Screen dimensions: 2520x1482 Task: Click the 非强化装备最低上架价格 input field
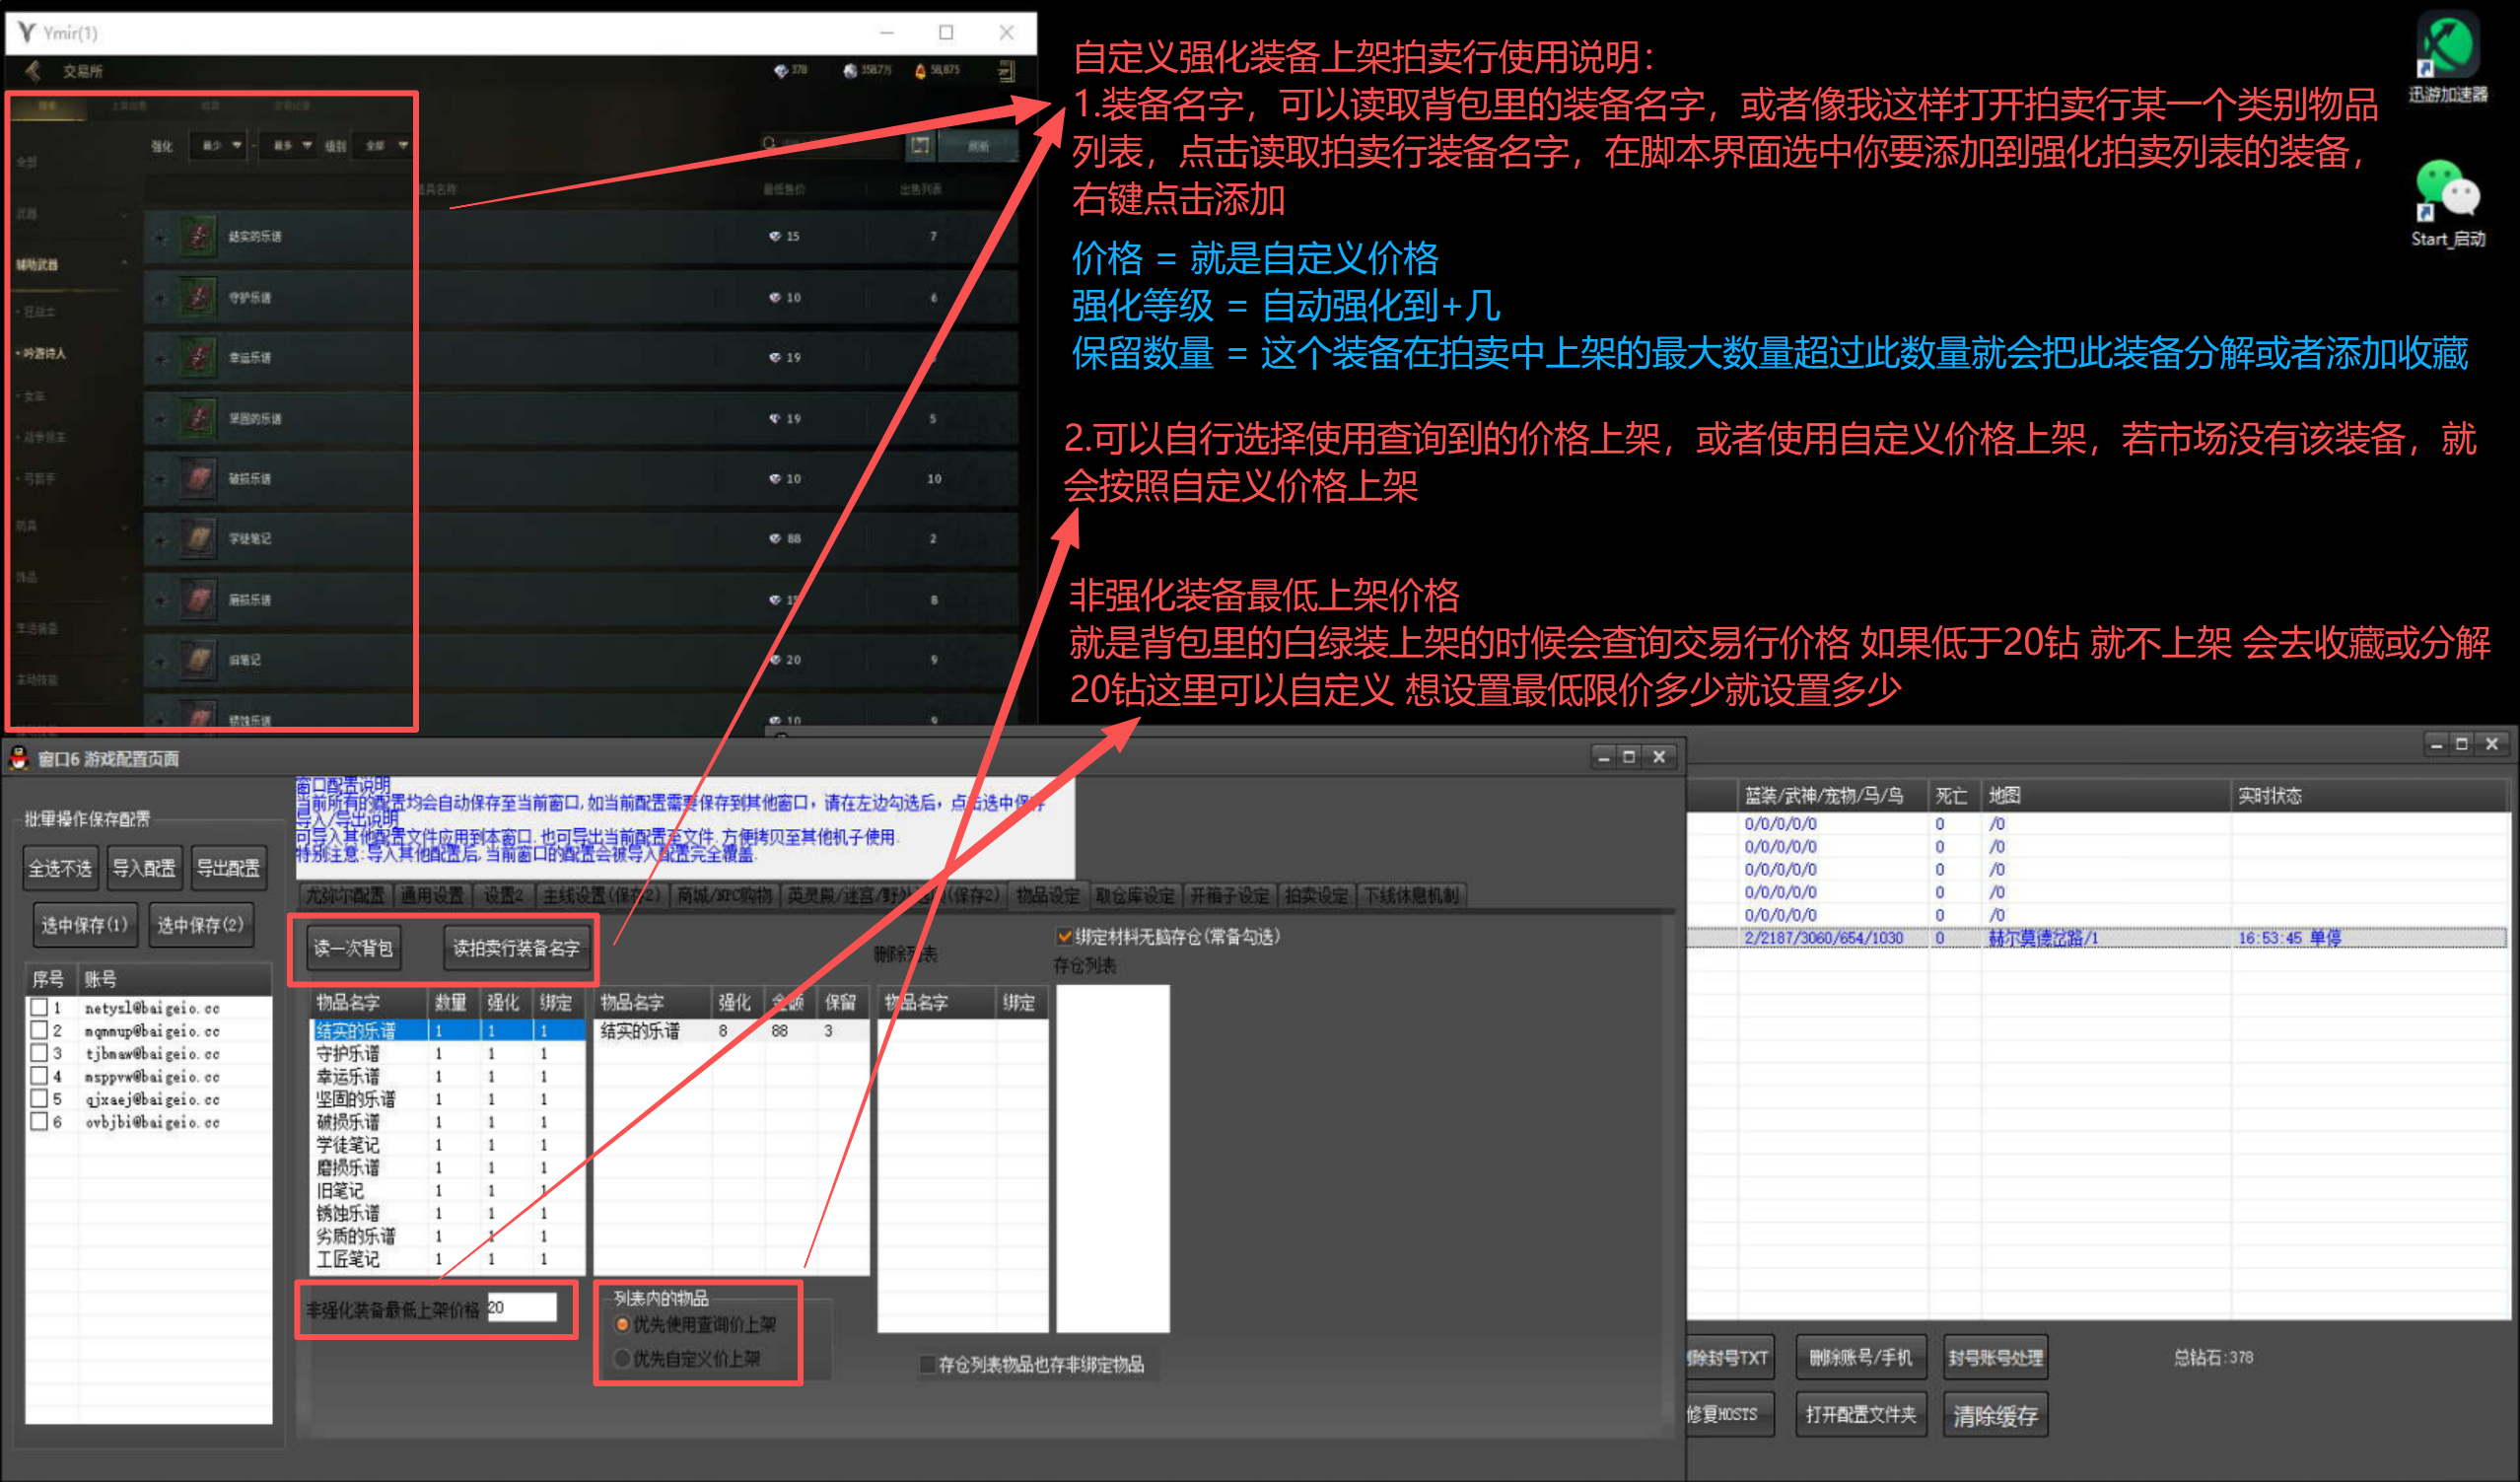coord(521,1308)
